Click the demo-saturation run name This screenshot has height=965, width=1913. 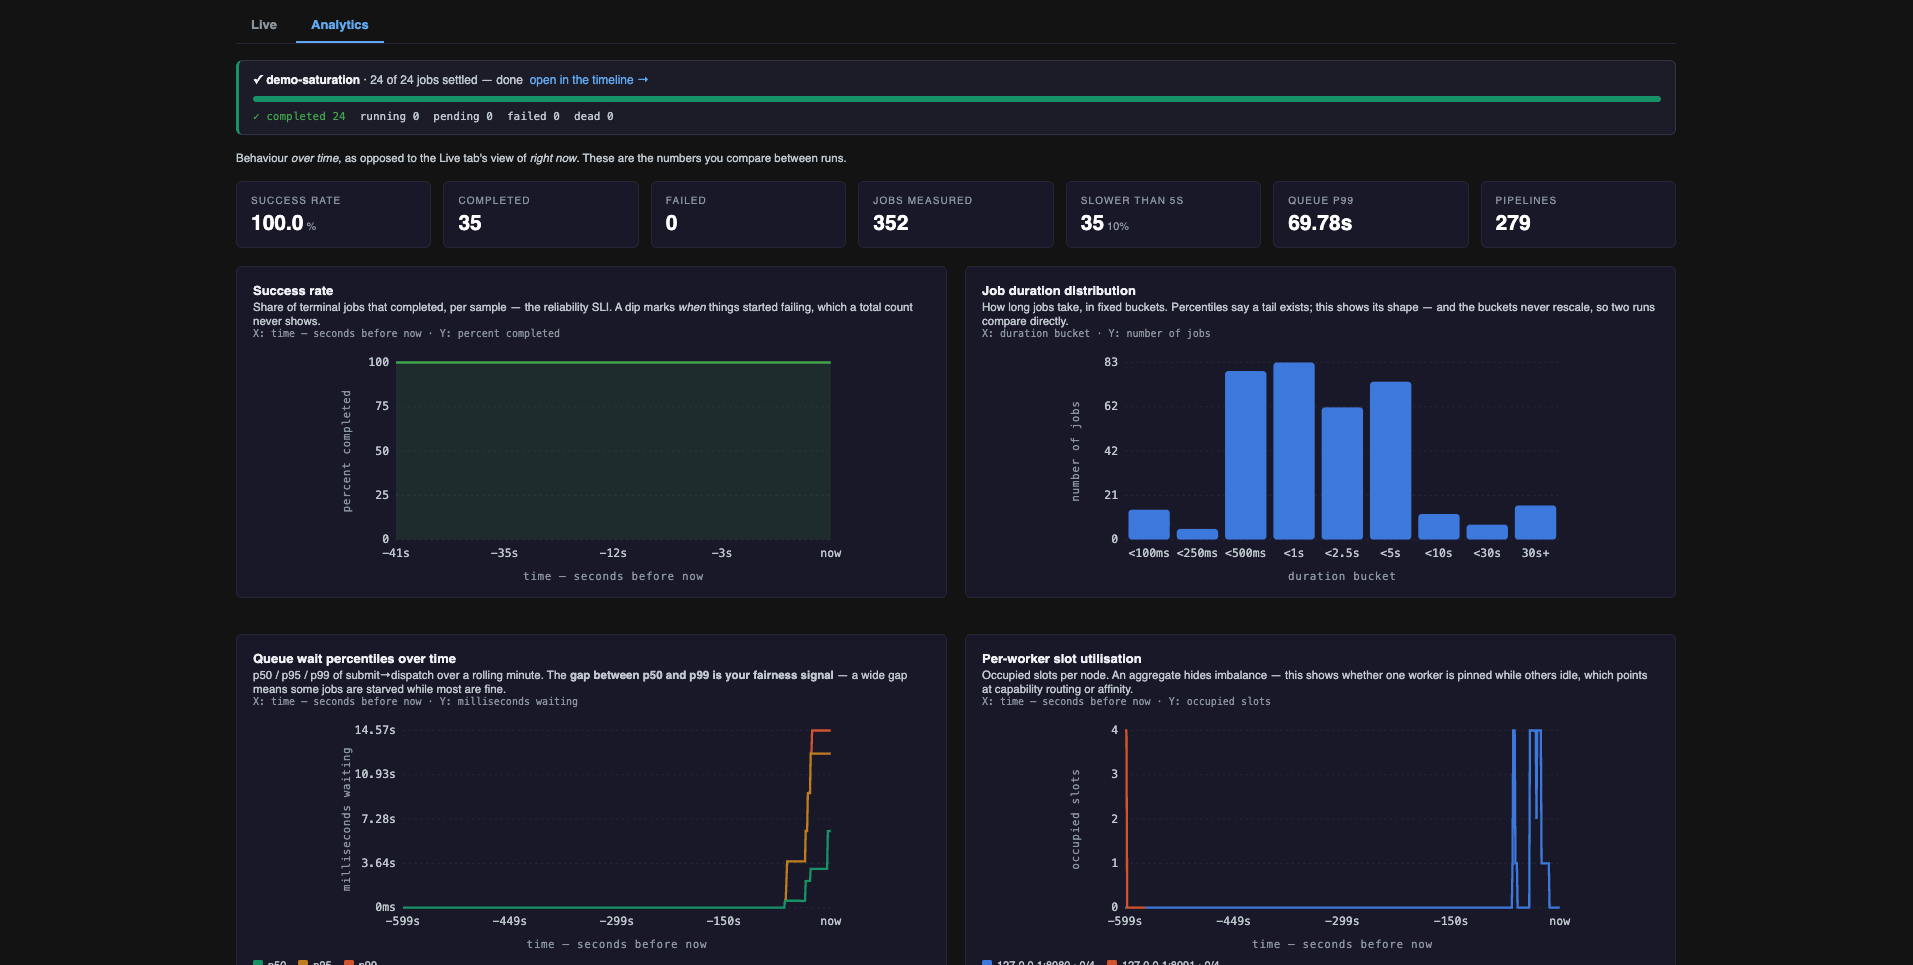(313, 80)
